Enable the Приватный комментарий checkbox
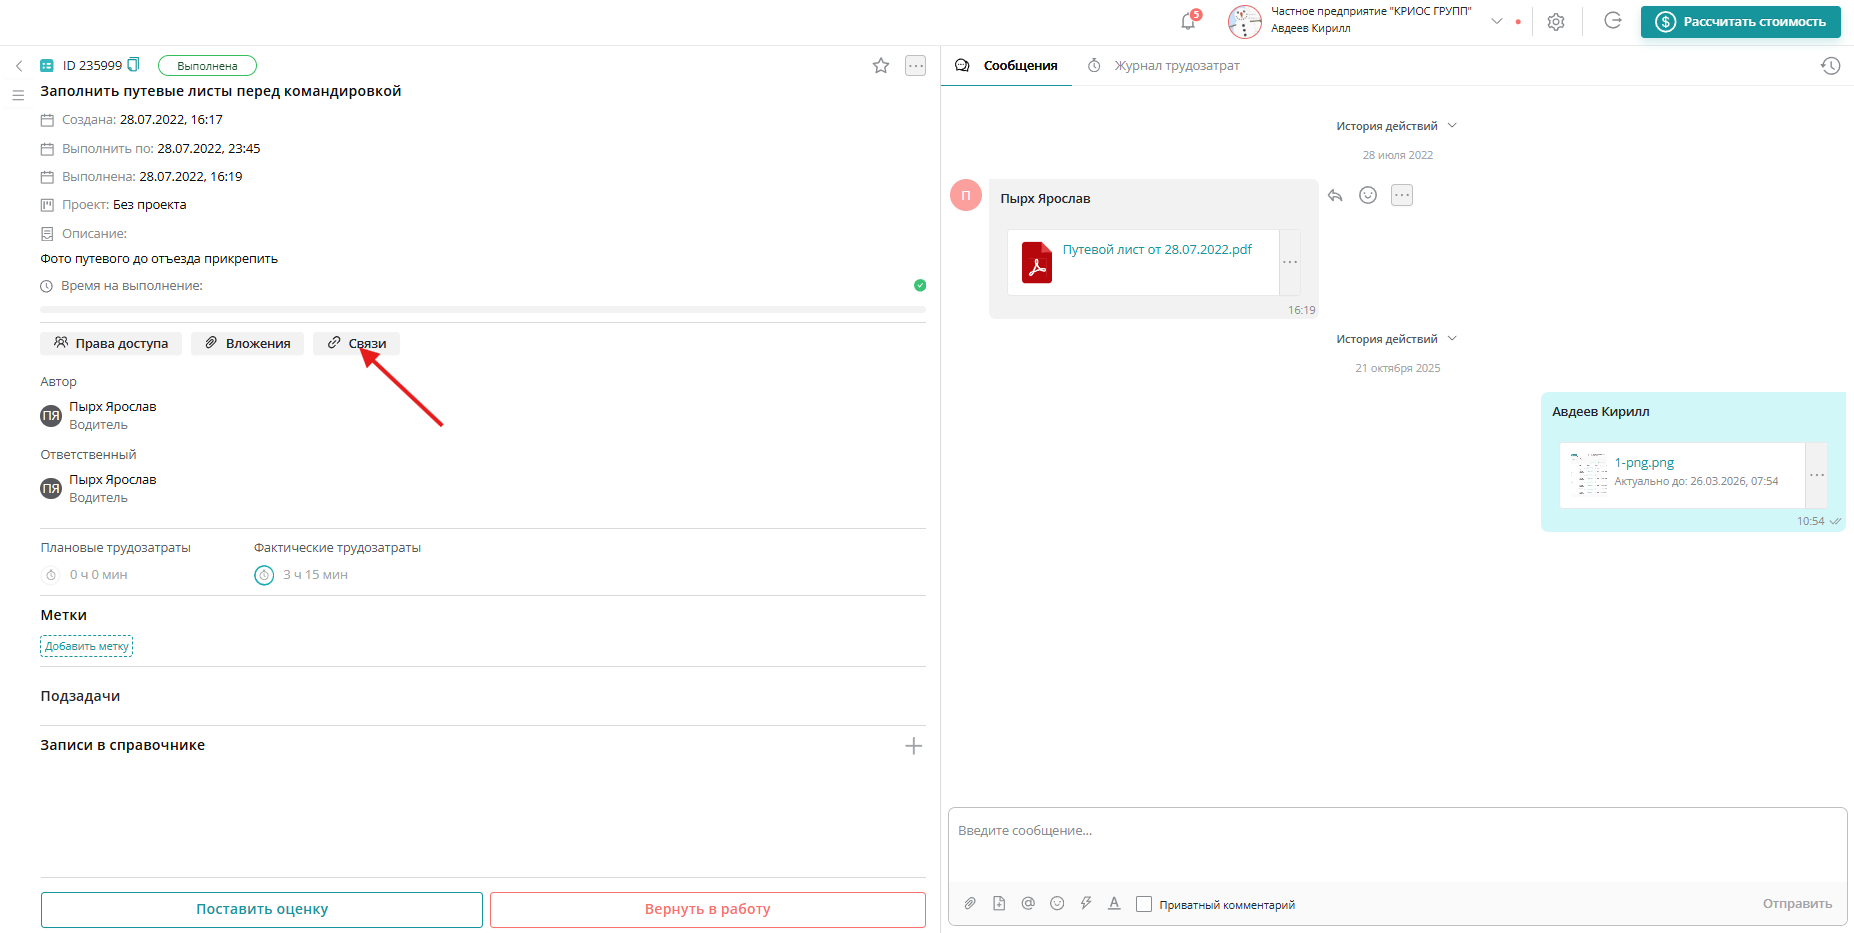Image resolution: width=1854 pixels, height=933 pixels. (1144, 904)
